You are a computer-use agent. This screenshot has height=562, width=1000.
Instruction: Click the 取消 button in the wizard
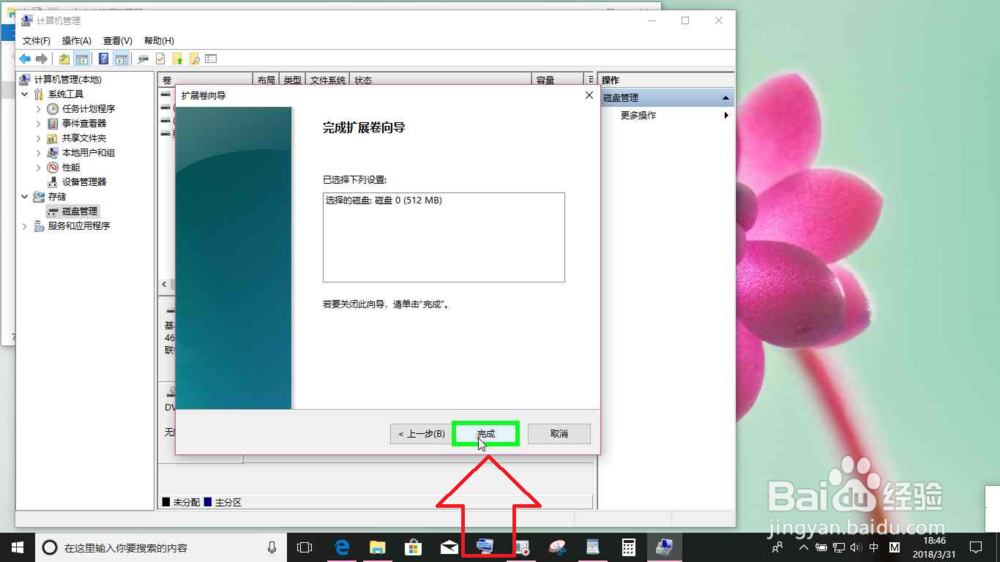point(559,434)
